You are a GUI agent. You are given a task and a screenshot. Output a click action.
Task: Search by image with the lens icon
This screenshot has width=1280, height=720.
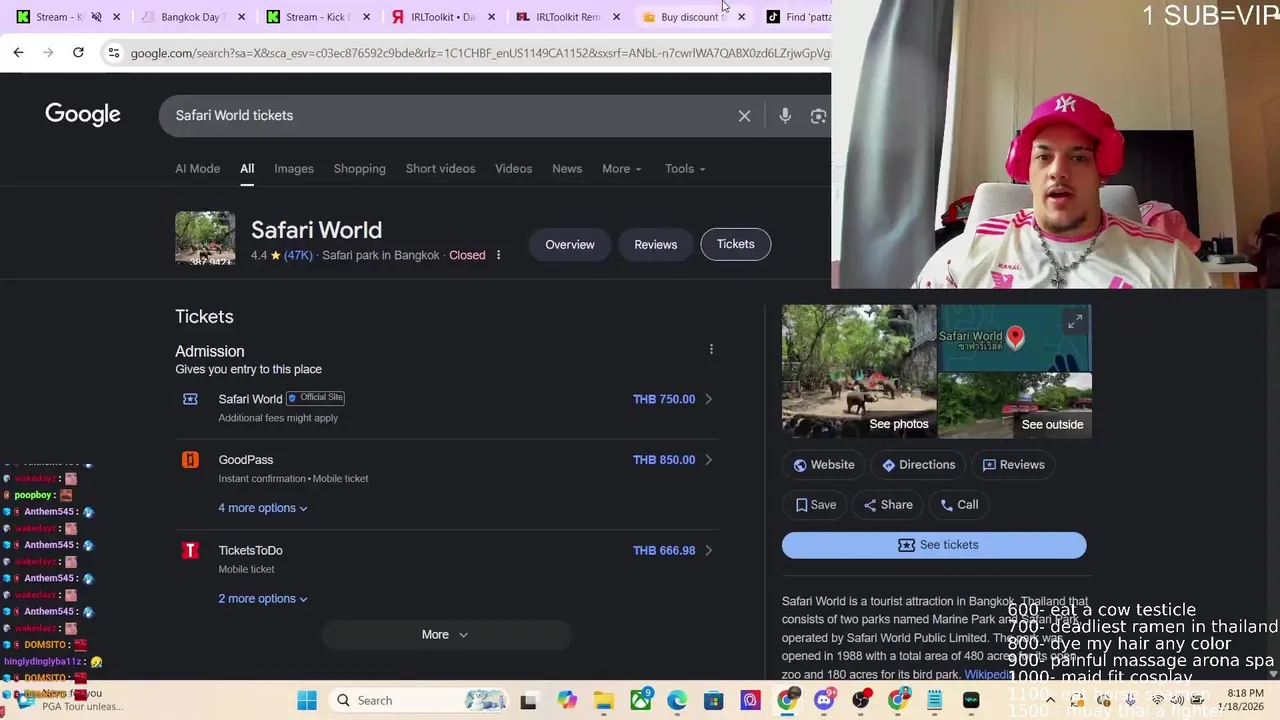pos(819,116)
